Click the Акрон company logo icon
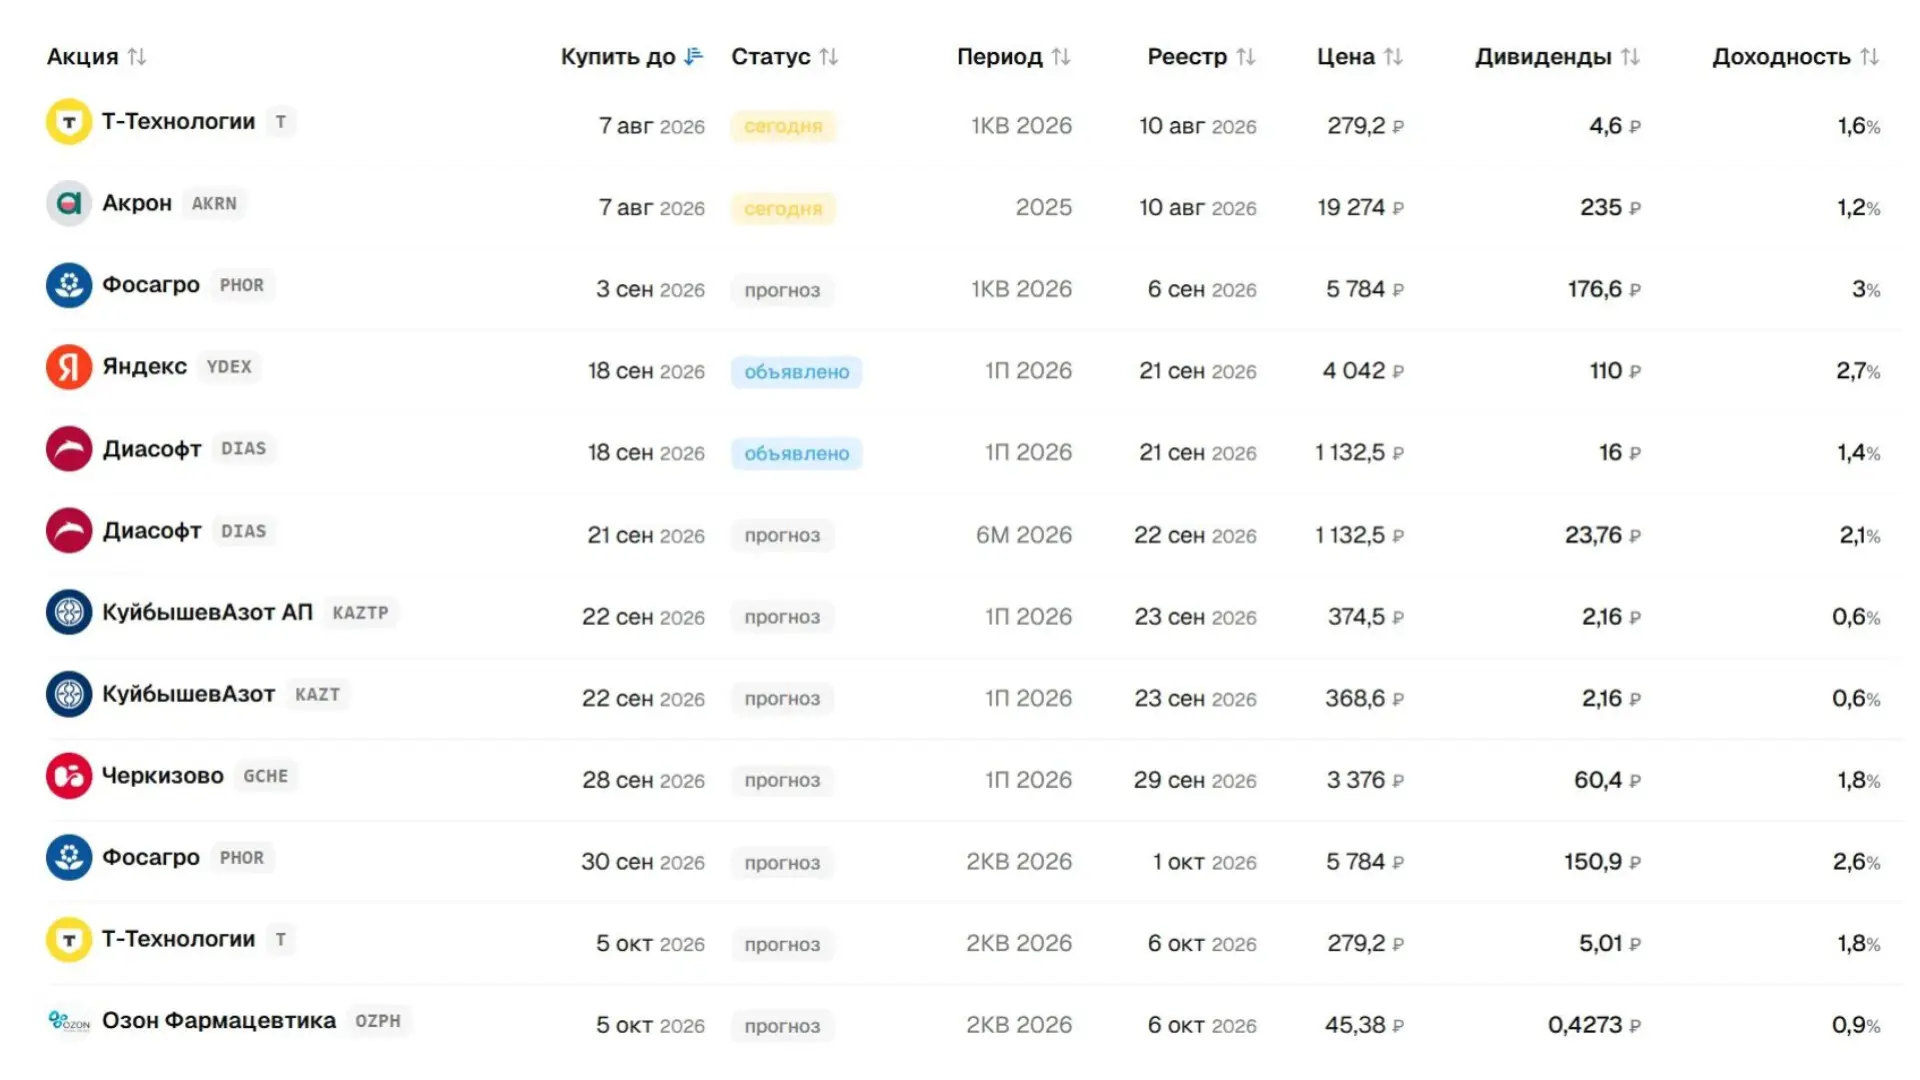Screen dimensions: 1920x1080 click(69, 204)
